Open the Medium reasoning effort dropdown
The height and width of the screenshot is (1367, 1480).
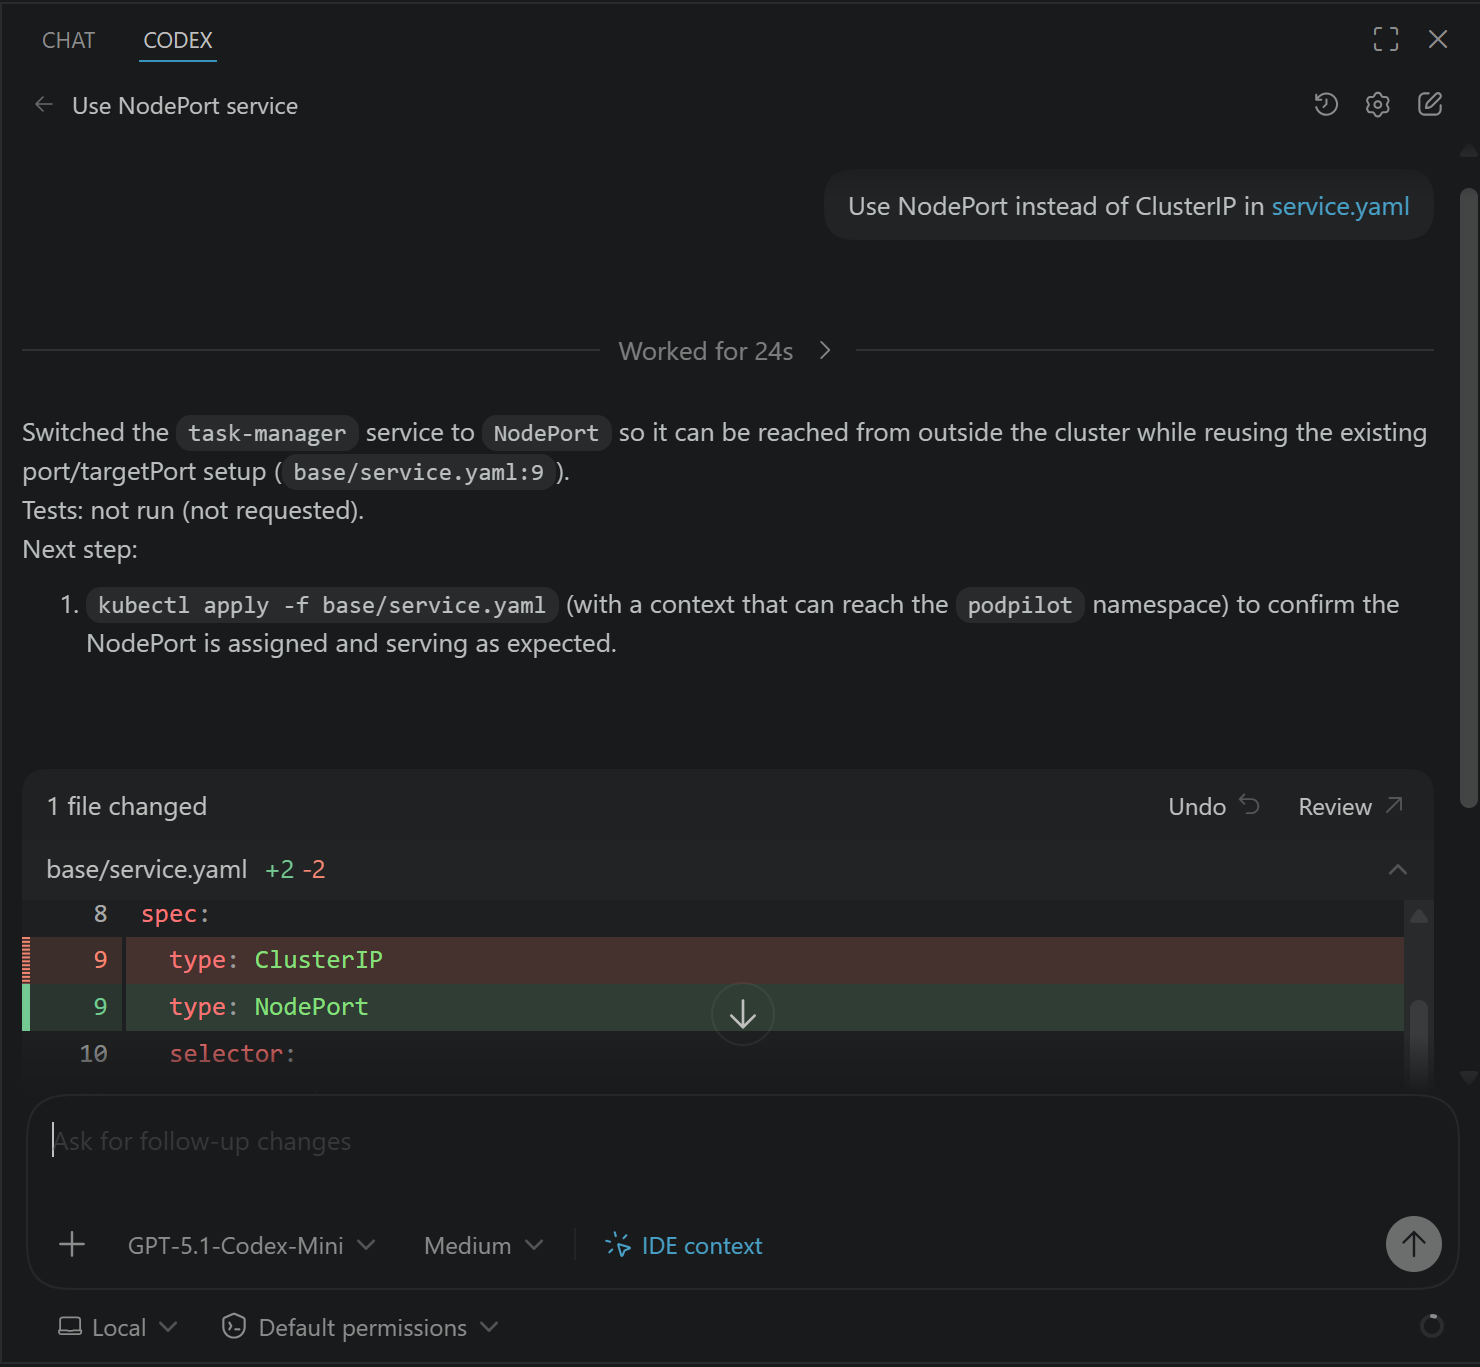(x=484, y=1246)
